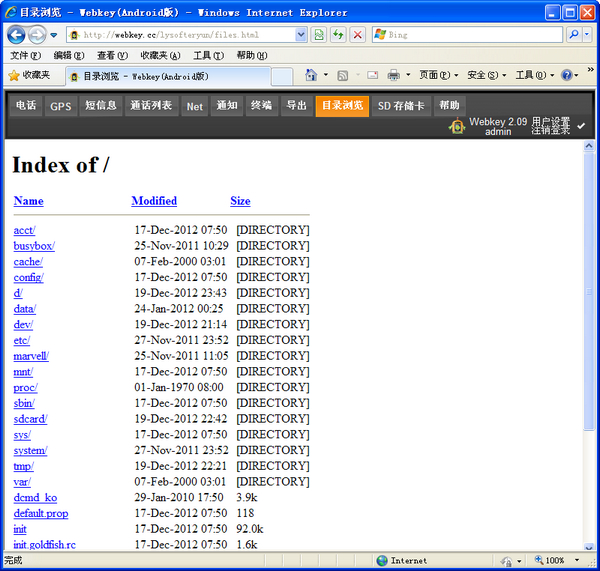The width and height of the screenshot is (600, 571).
Task: Click the 收藏夹 favorites star button
Action: click(x=29, y=75)
